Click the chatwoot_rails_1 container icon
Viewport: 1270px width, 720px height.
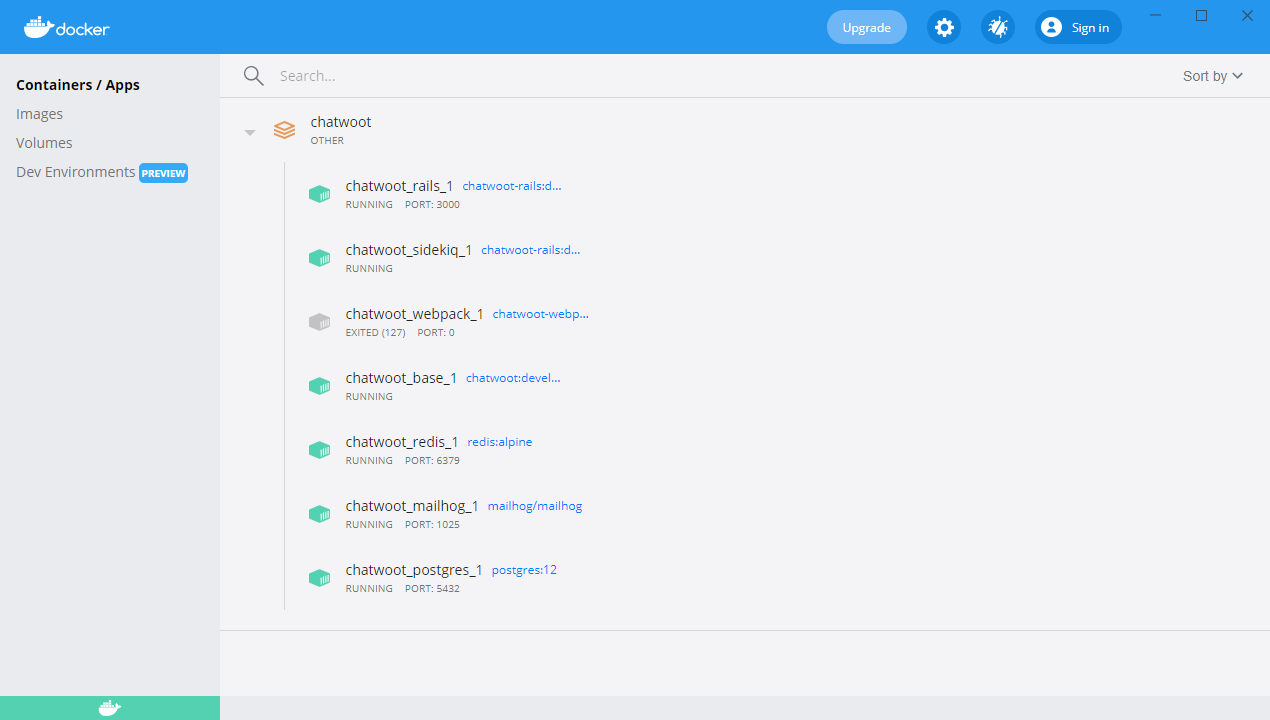click(319, 193)
